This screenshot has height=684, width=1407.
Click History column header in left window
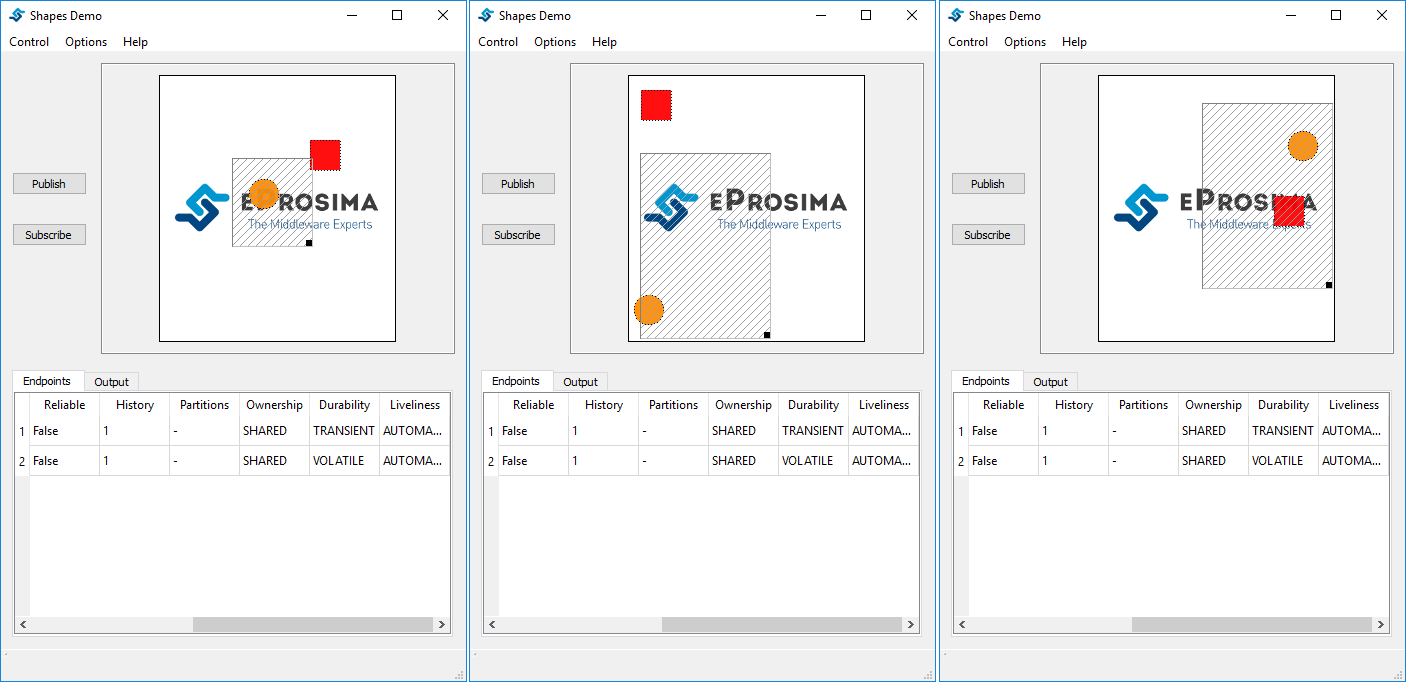pyautogui.click(x=135, y=405)
